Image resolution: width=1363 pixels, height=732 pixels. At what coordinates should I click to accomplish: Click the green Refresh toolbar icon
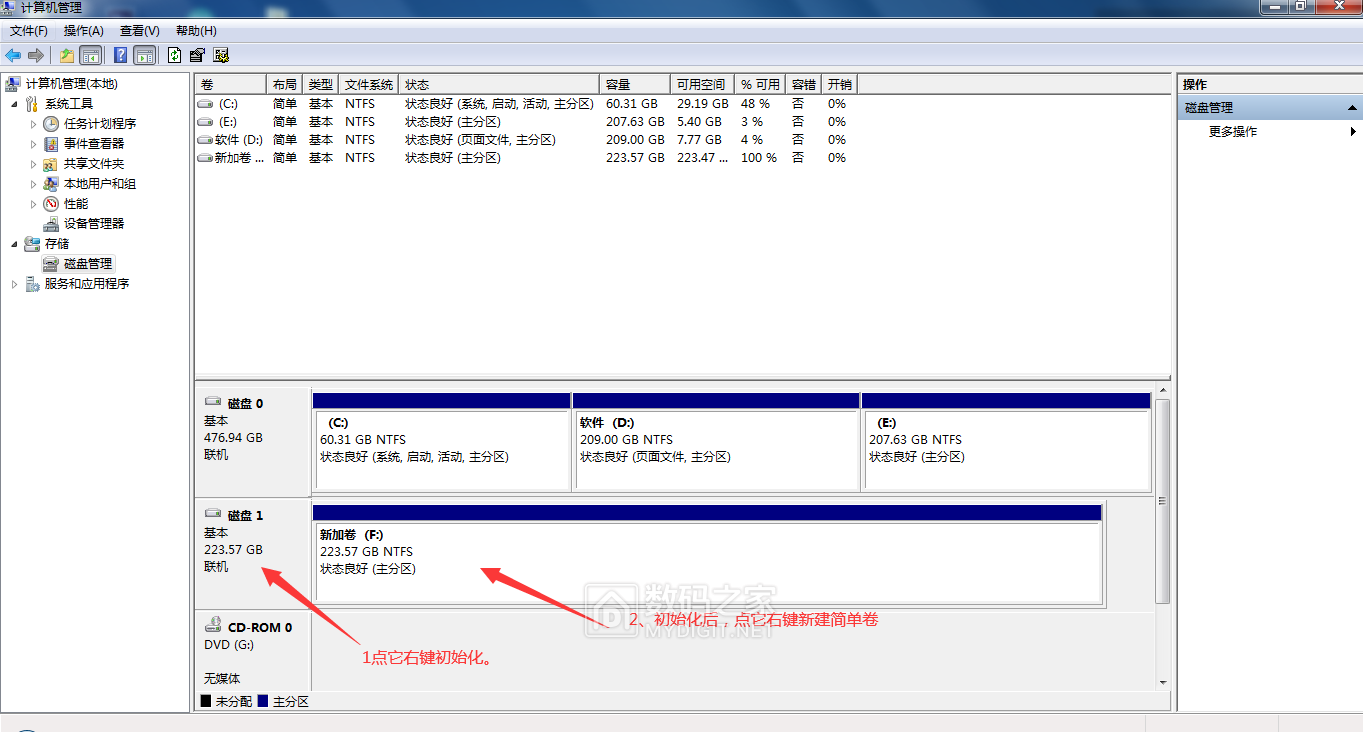pos(175,55)
